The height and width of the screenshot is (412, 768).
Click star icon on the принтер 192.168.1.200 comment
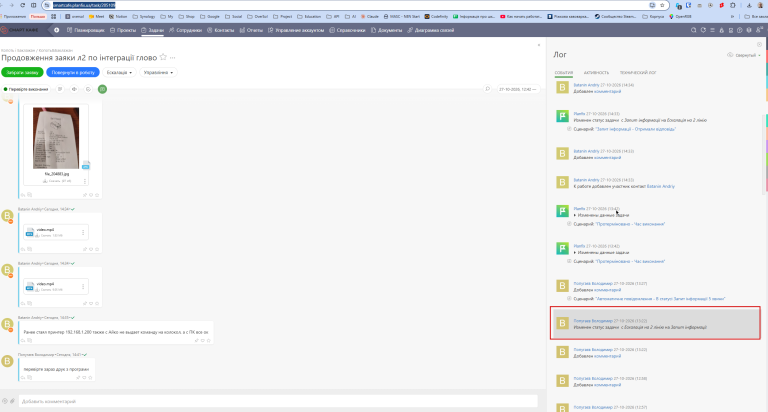209,340
